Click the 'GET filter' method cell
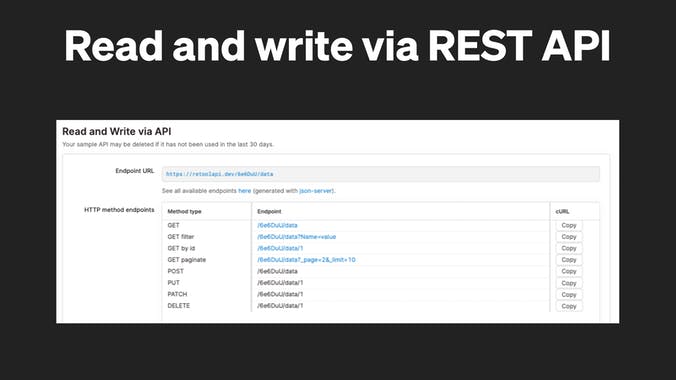The height and width of the screenshot is (380, 676). point(181,237)
